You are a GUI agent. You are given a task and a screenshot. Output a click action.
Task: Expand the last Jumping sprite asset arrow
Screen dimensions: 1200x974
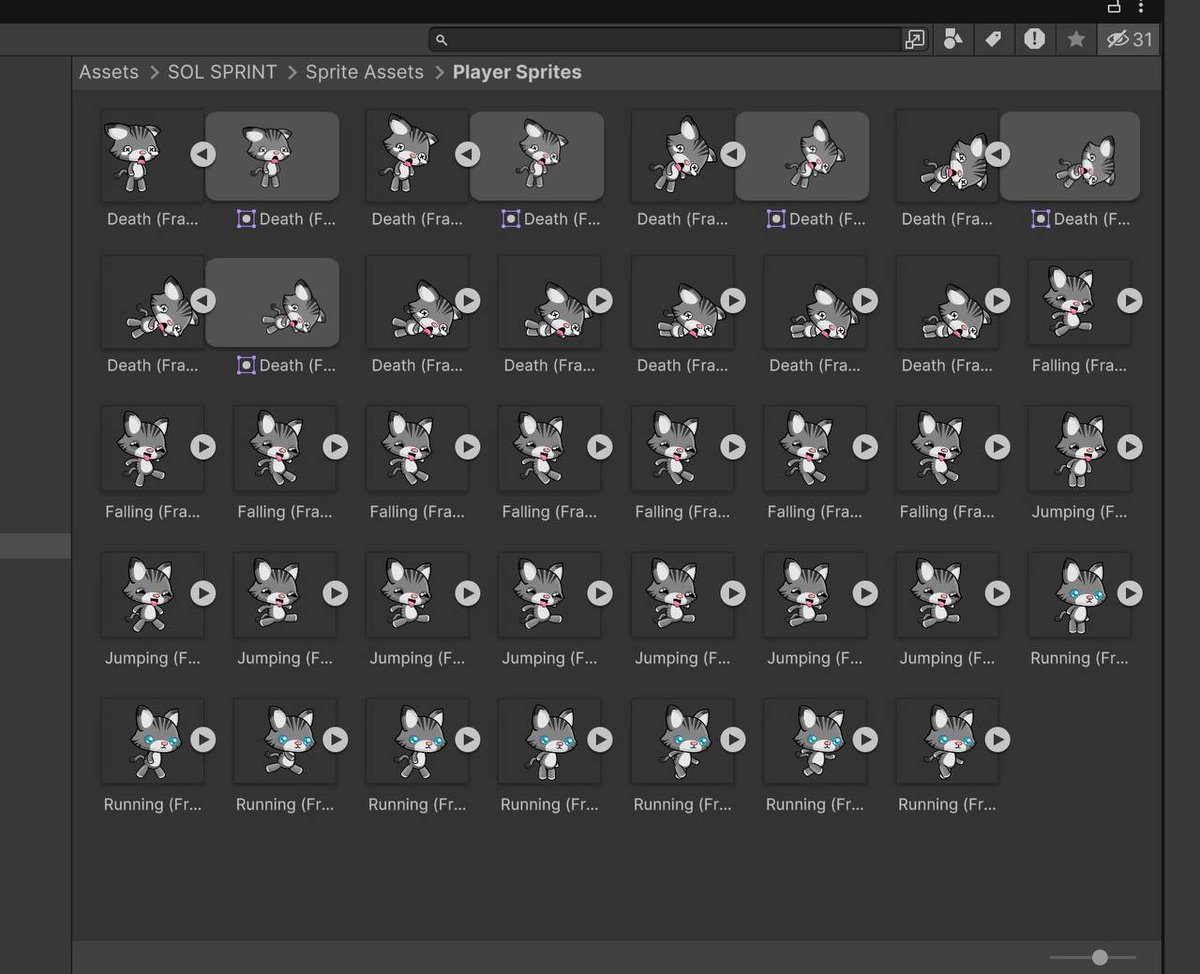coord(997,593)
